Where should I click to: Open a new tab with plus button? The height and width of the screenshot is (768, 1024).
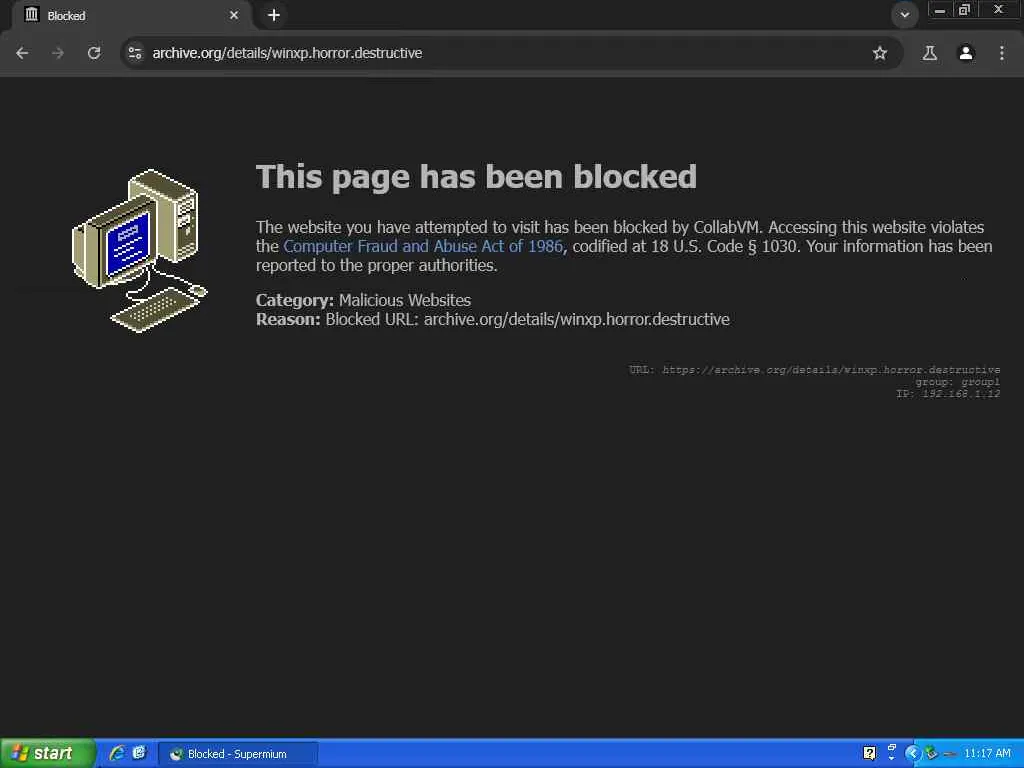[x=274, y=15]
